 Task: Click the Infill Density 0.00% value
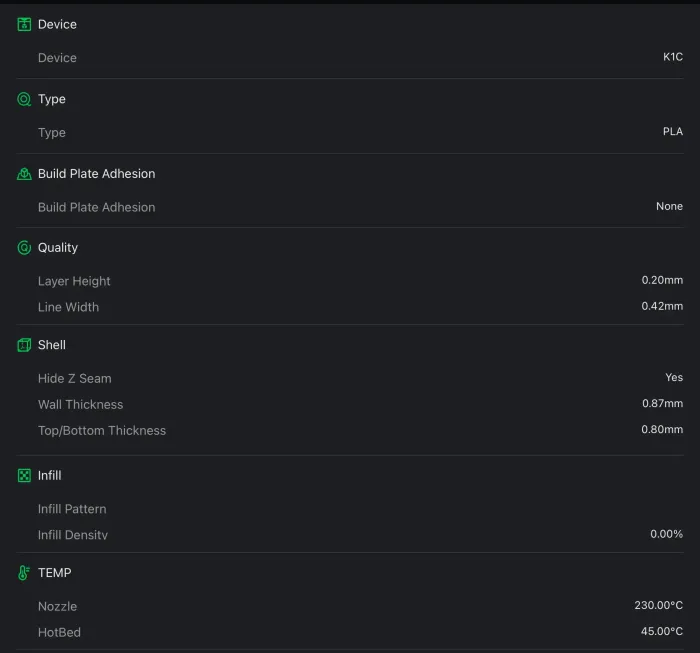click(666, 534)
